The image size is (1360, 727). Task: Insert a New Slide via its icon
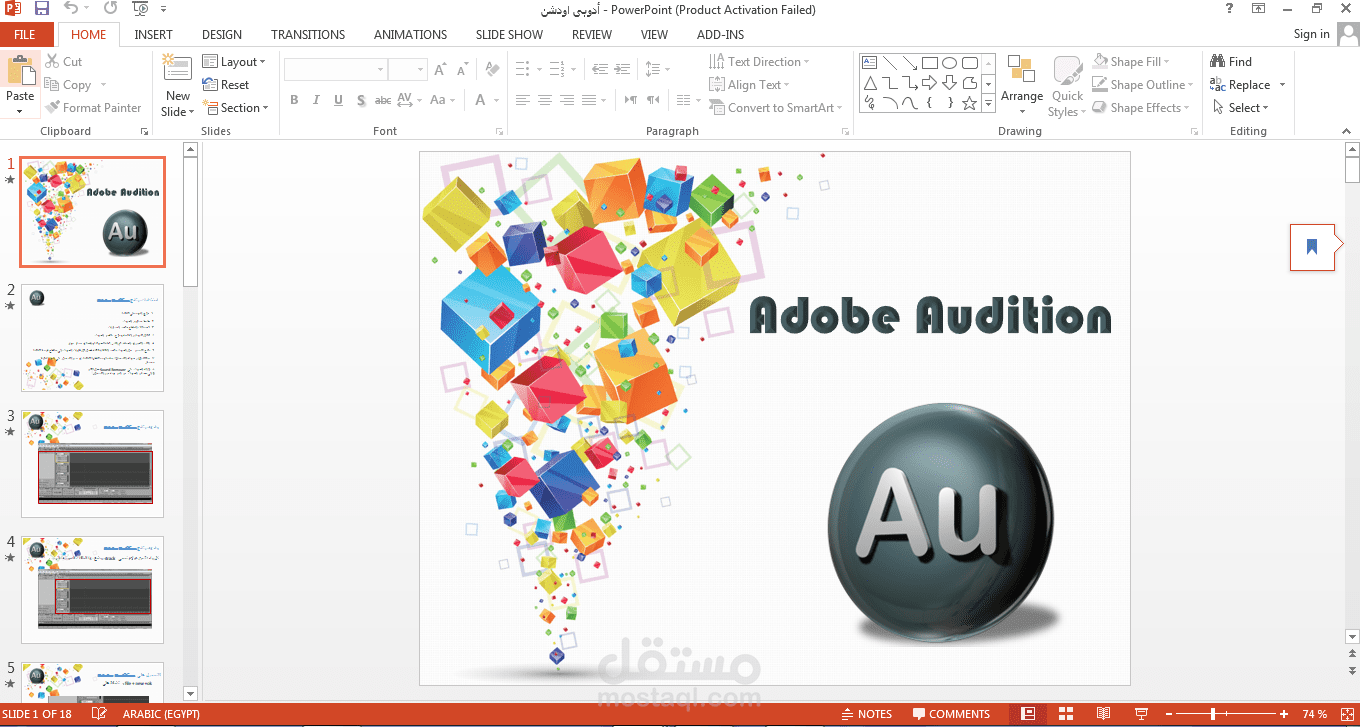(177, 68)
